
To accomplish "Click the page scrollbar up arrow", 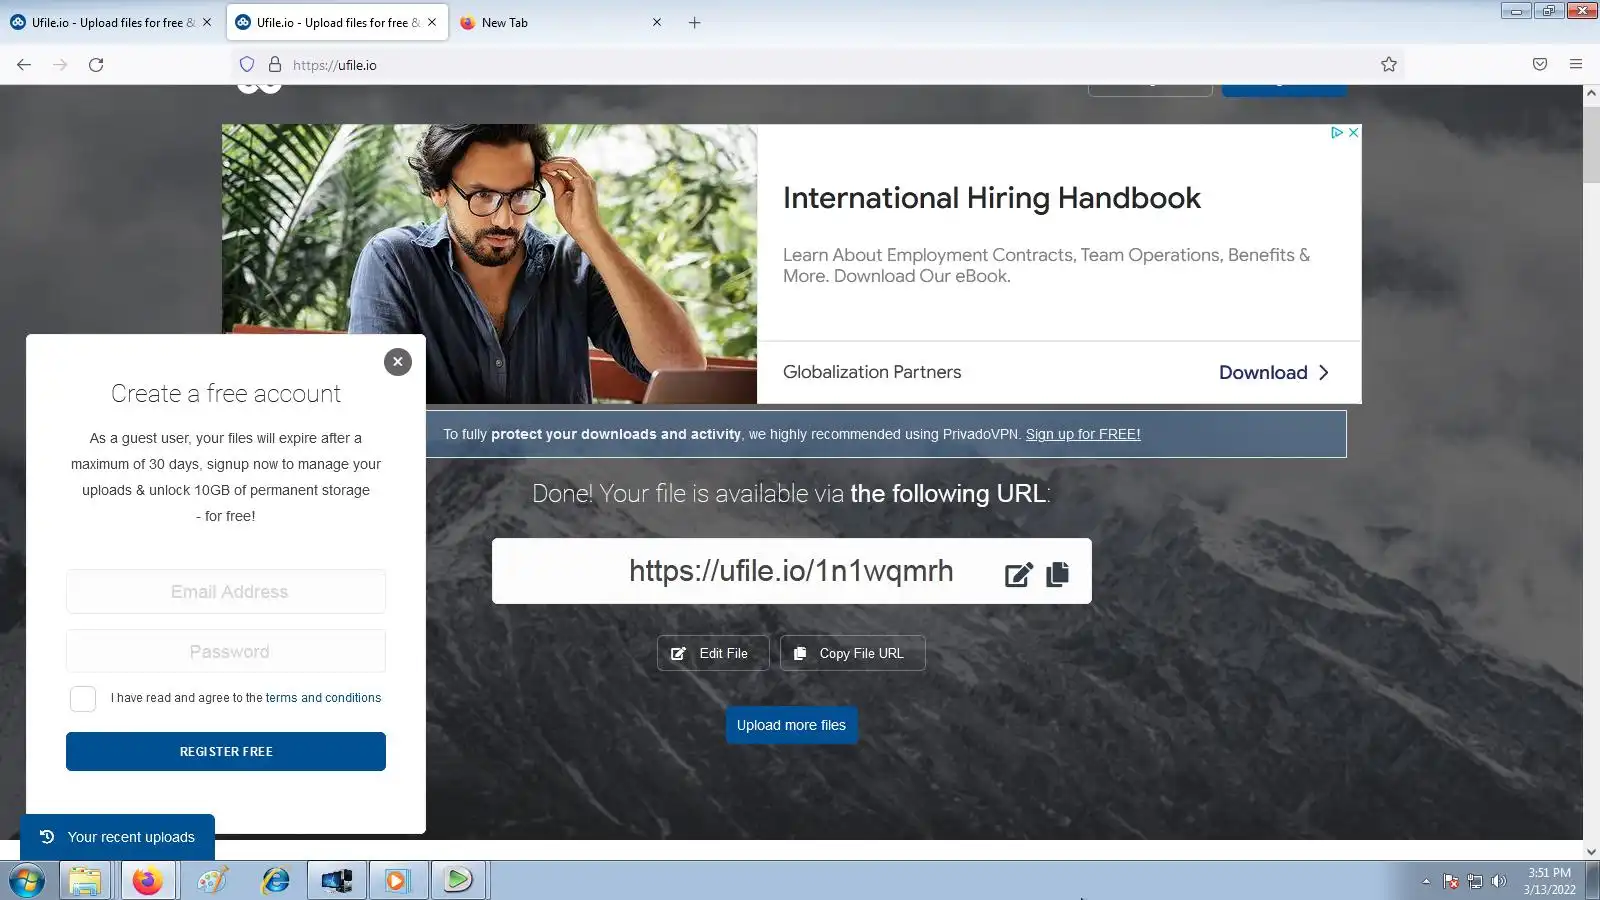I will click(1591, 93).
